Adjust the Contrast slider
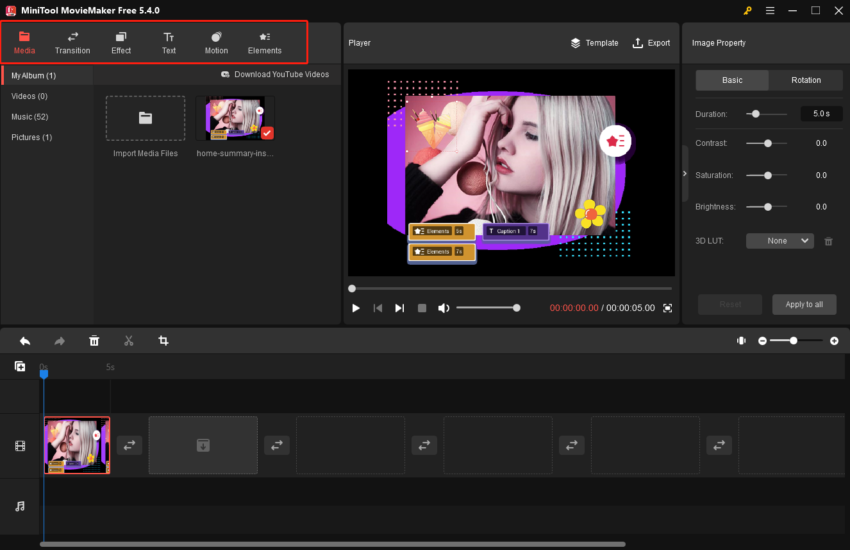Screen dimensions: 850x550 tap(767, 144)
